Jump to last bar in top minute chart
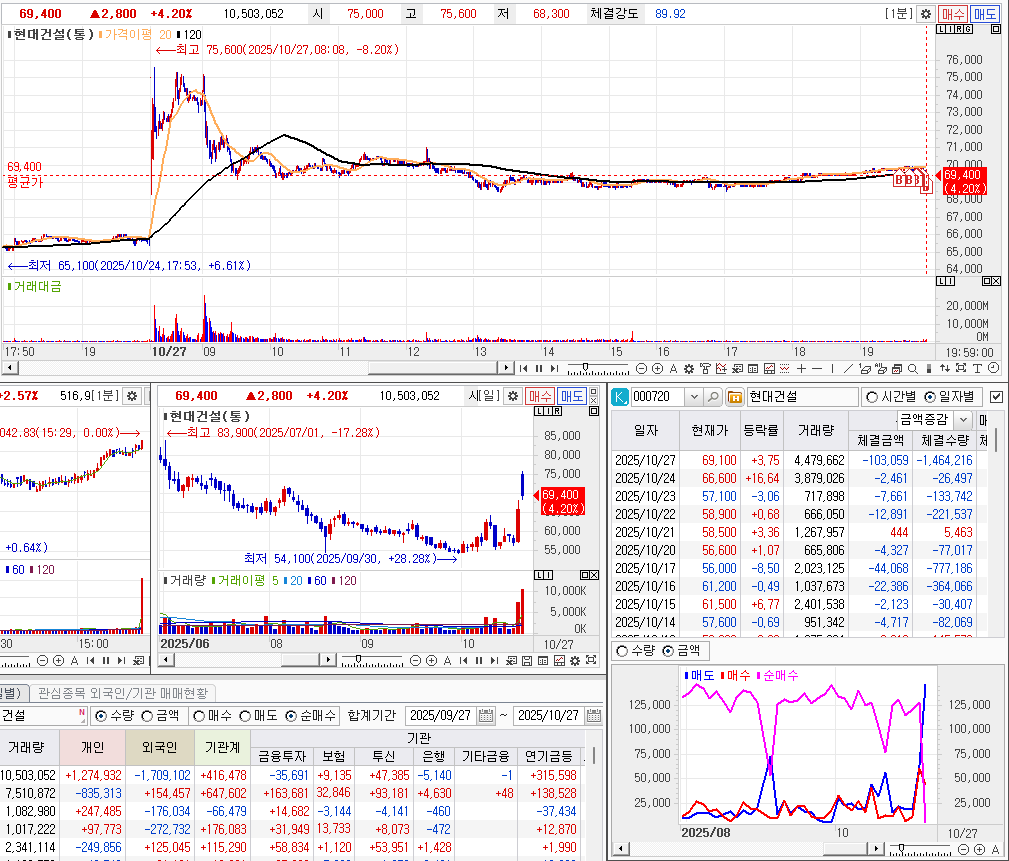 click(x=554, y=369)
